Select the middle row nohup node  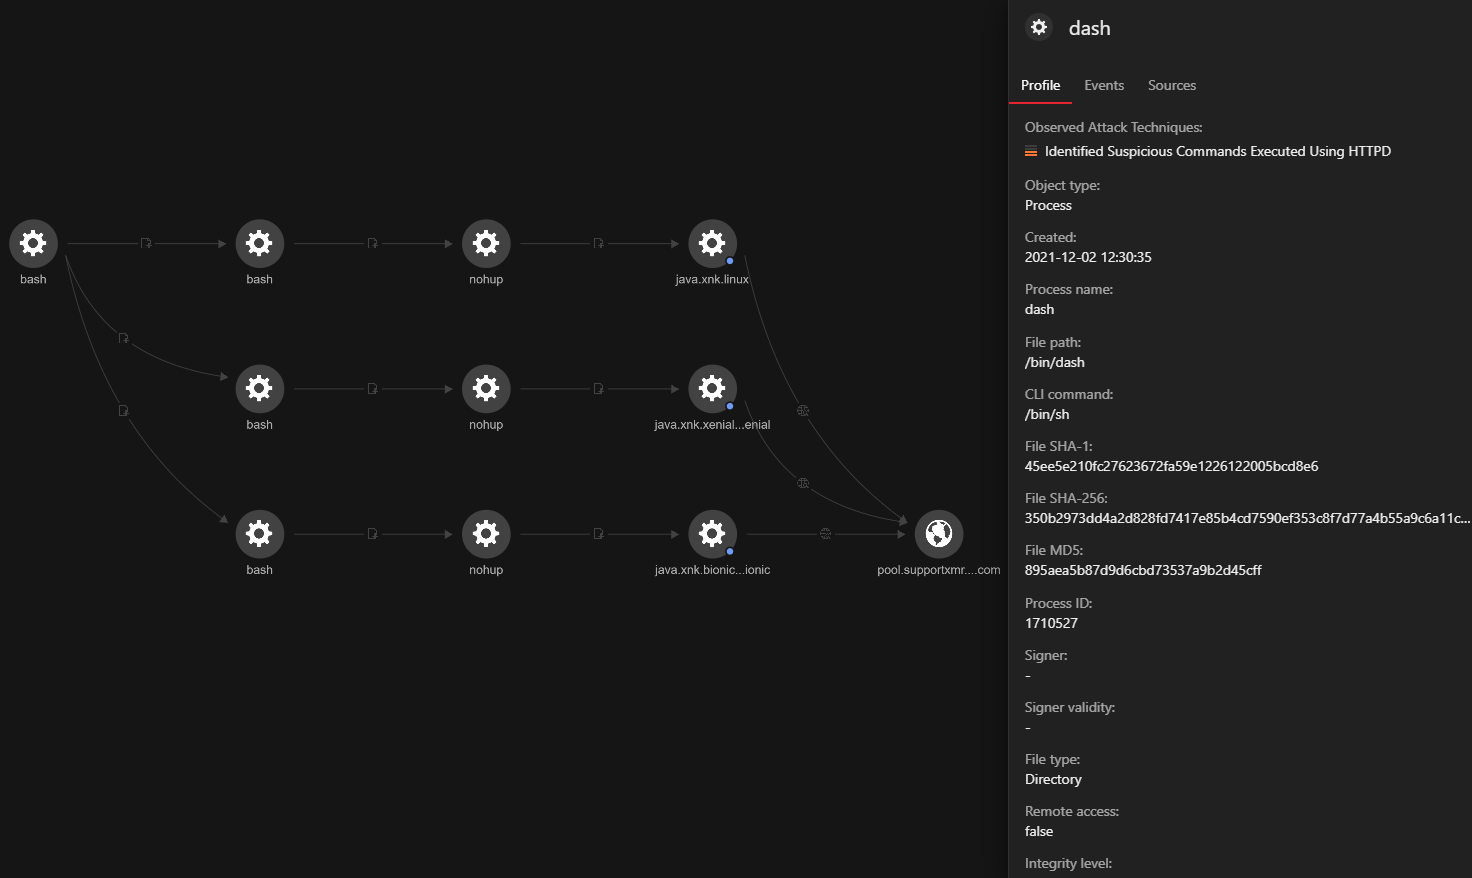pos(486,388)
